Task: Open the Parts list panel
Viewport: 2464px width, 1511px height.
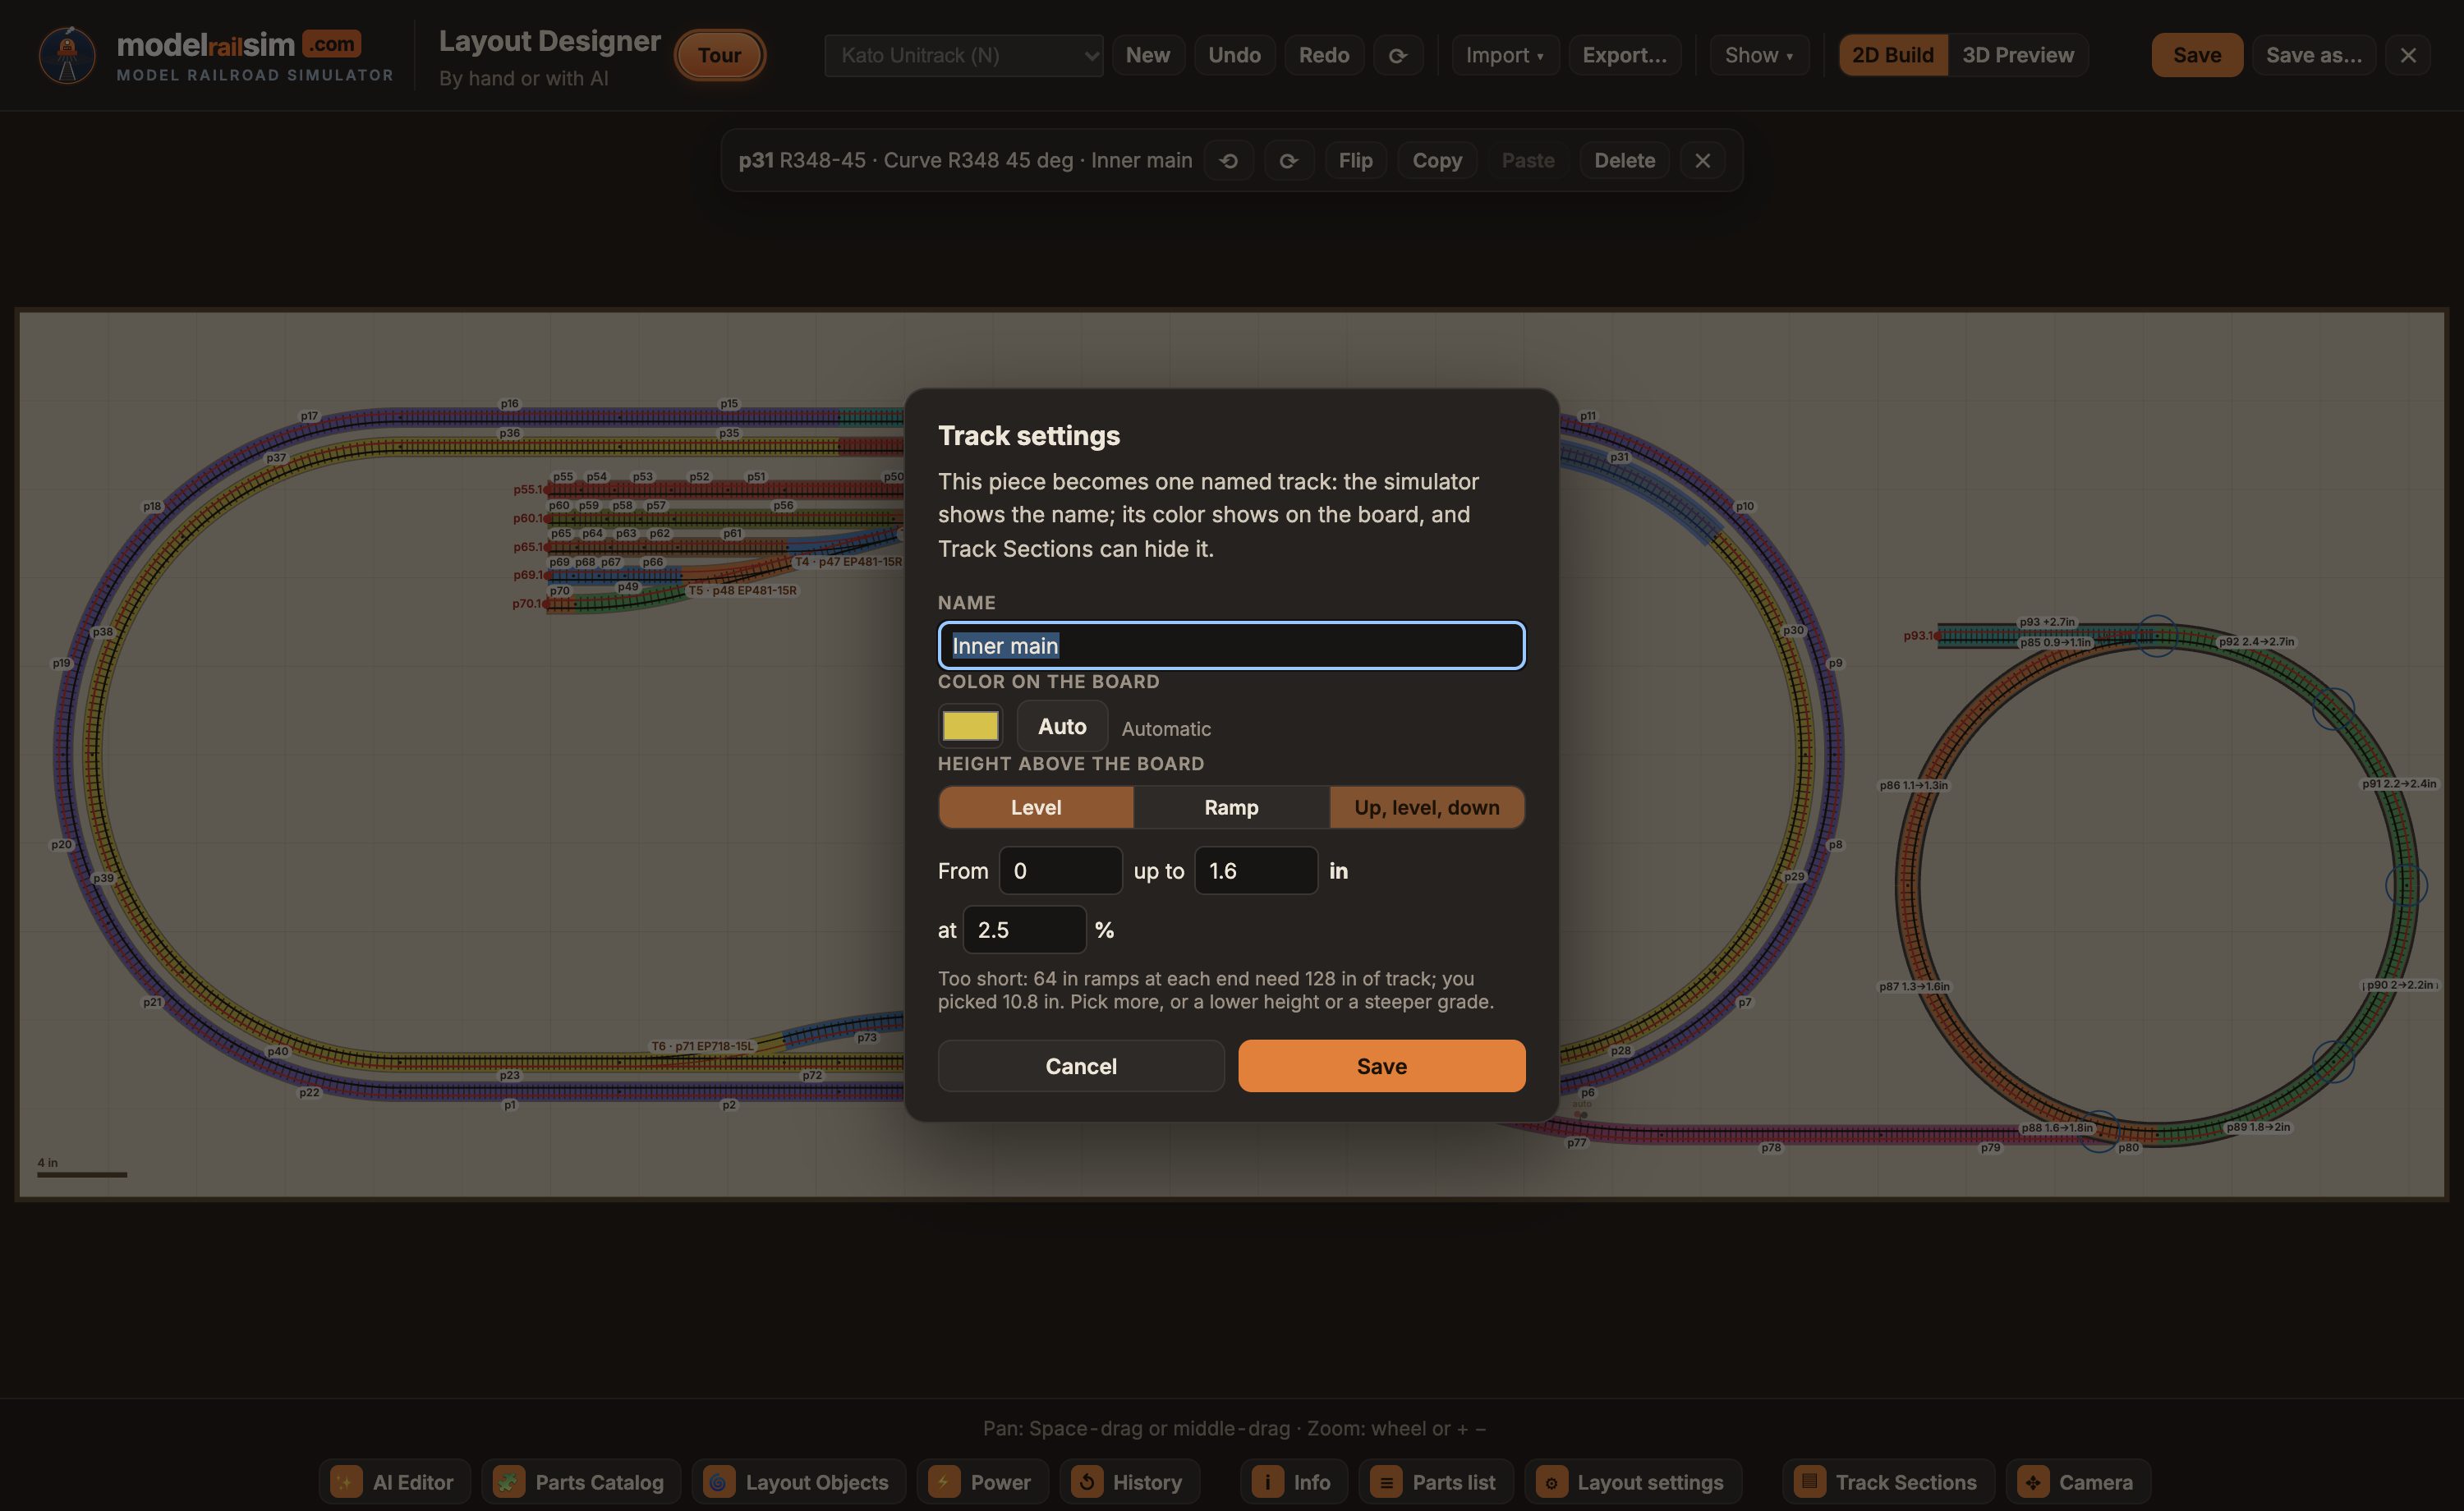Action: pyautogui.click(x=1436, y=1482)
